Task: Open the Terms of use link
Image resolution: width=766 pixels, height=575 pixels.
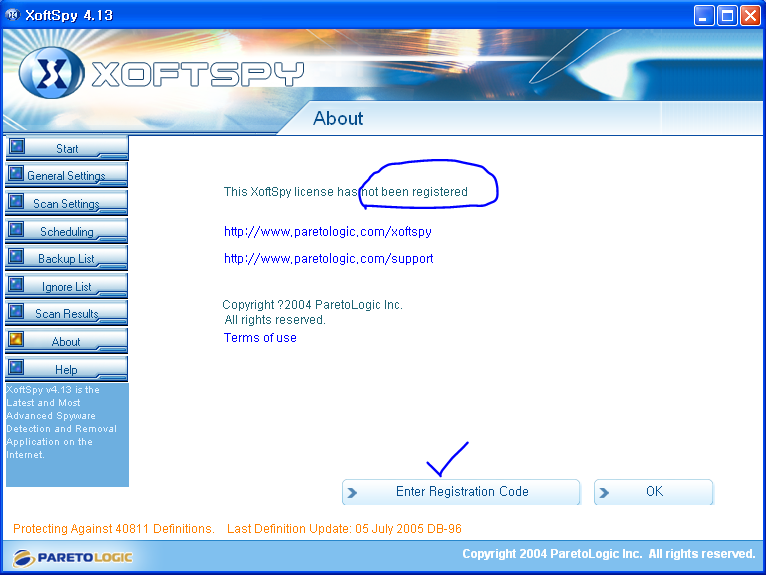Action: [x=260, y=338]
